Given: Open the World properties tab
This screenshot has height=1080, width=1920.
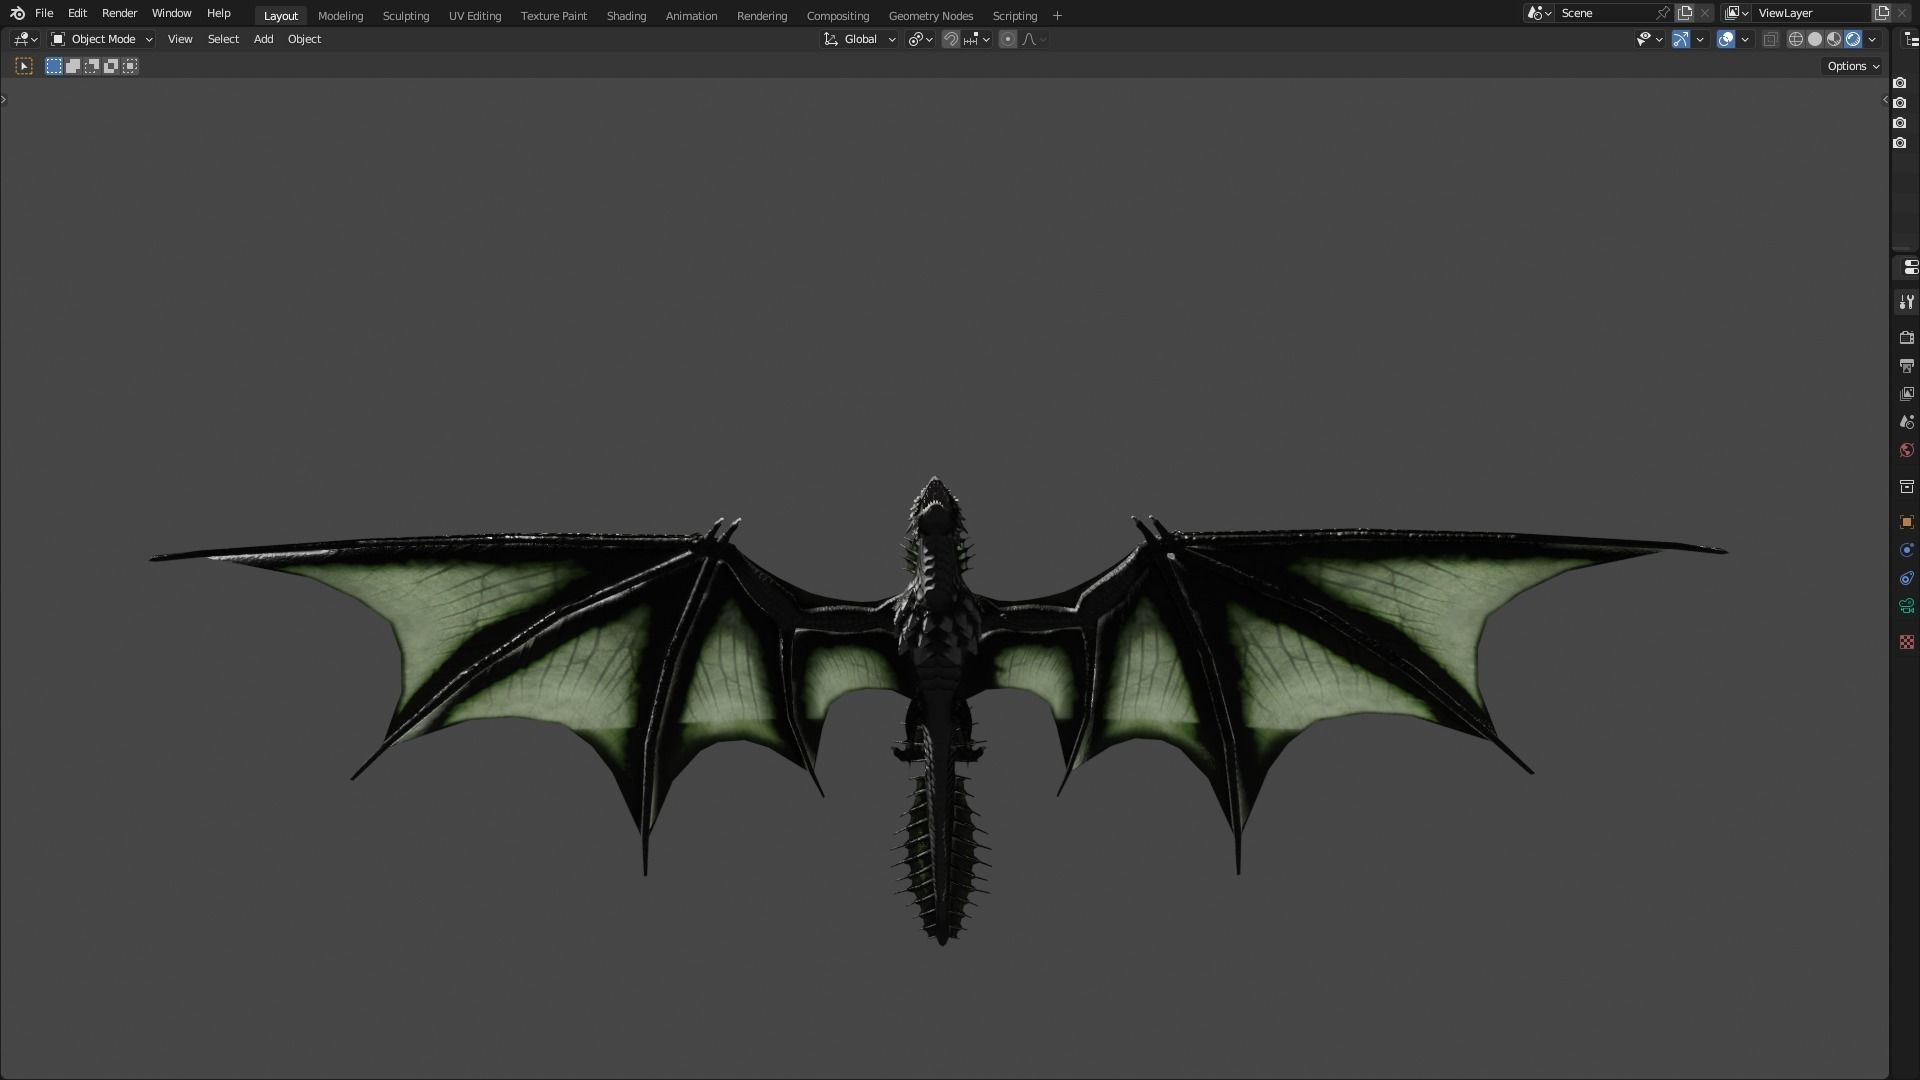Looking at the screenshot, I should (1906, 450).
